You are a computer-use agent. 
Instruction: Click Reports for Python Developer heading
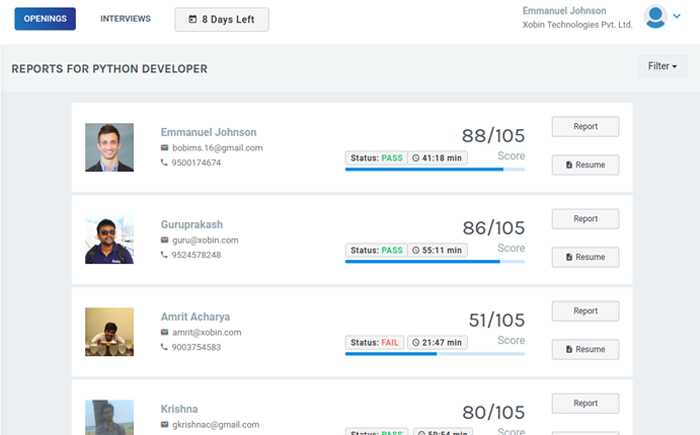tap(109, 69)
